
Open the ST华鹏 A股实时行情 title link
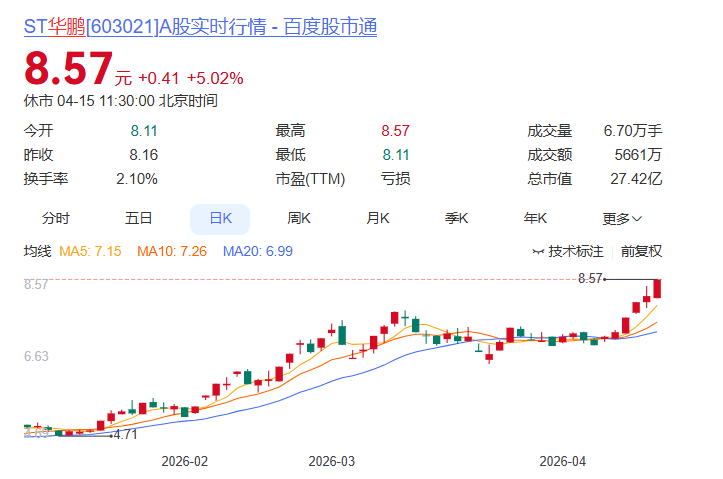tap(200, 28)
